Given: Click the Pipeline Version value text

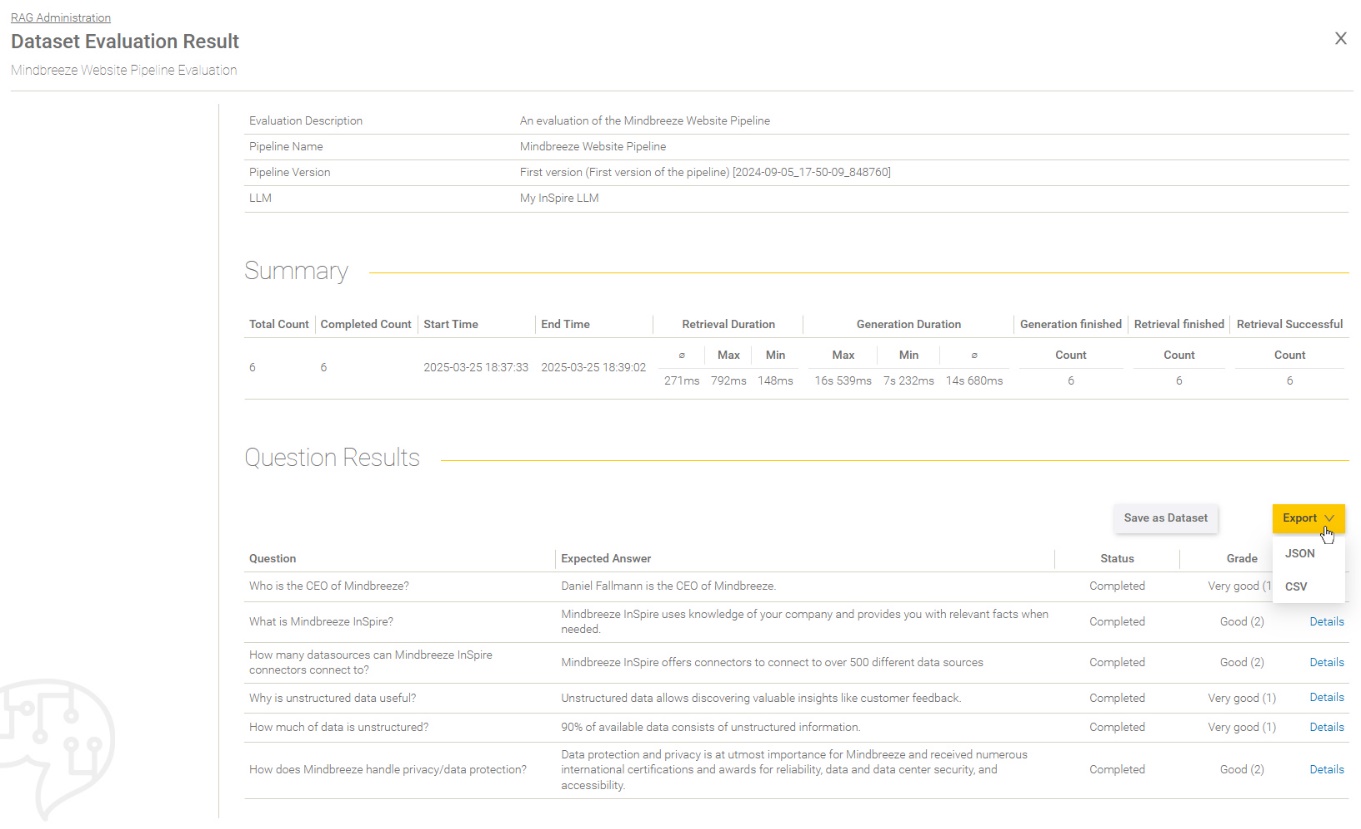Looking at the screenshot, I should point(705,172).
